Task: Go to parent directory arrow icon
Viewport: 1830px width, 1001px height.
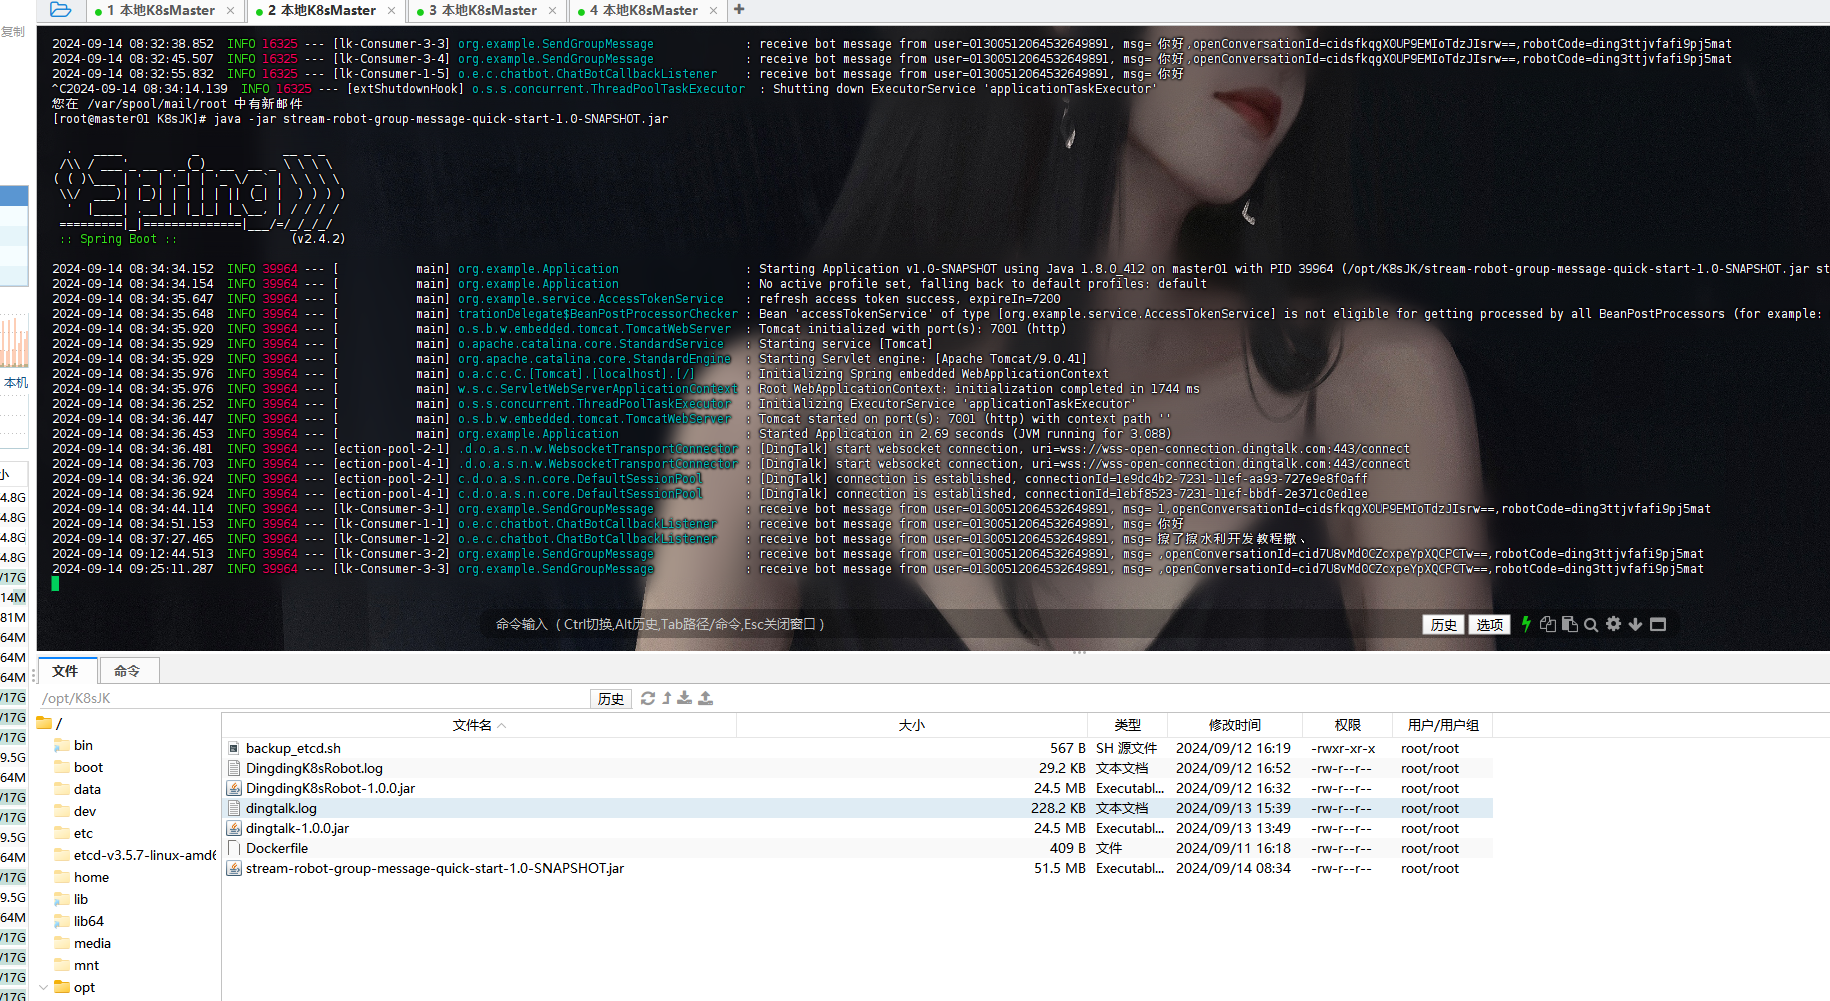Action: (x=667, y=698)
